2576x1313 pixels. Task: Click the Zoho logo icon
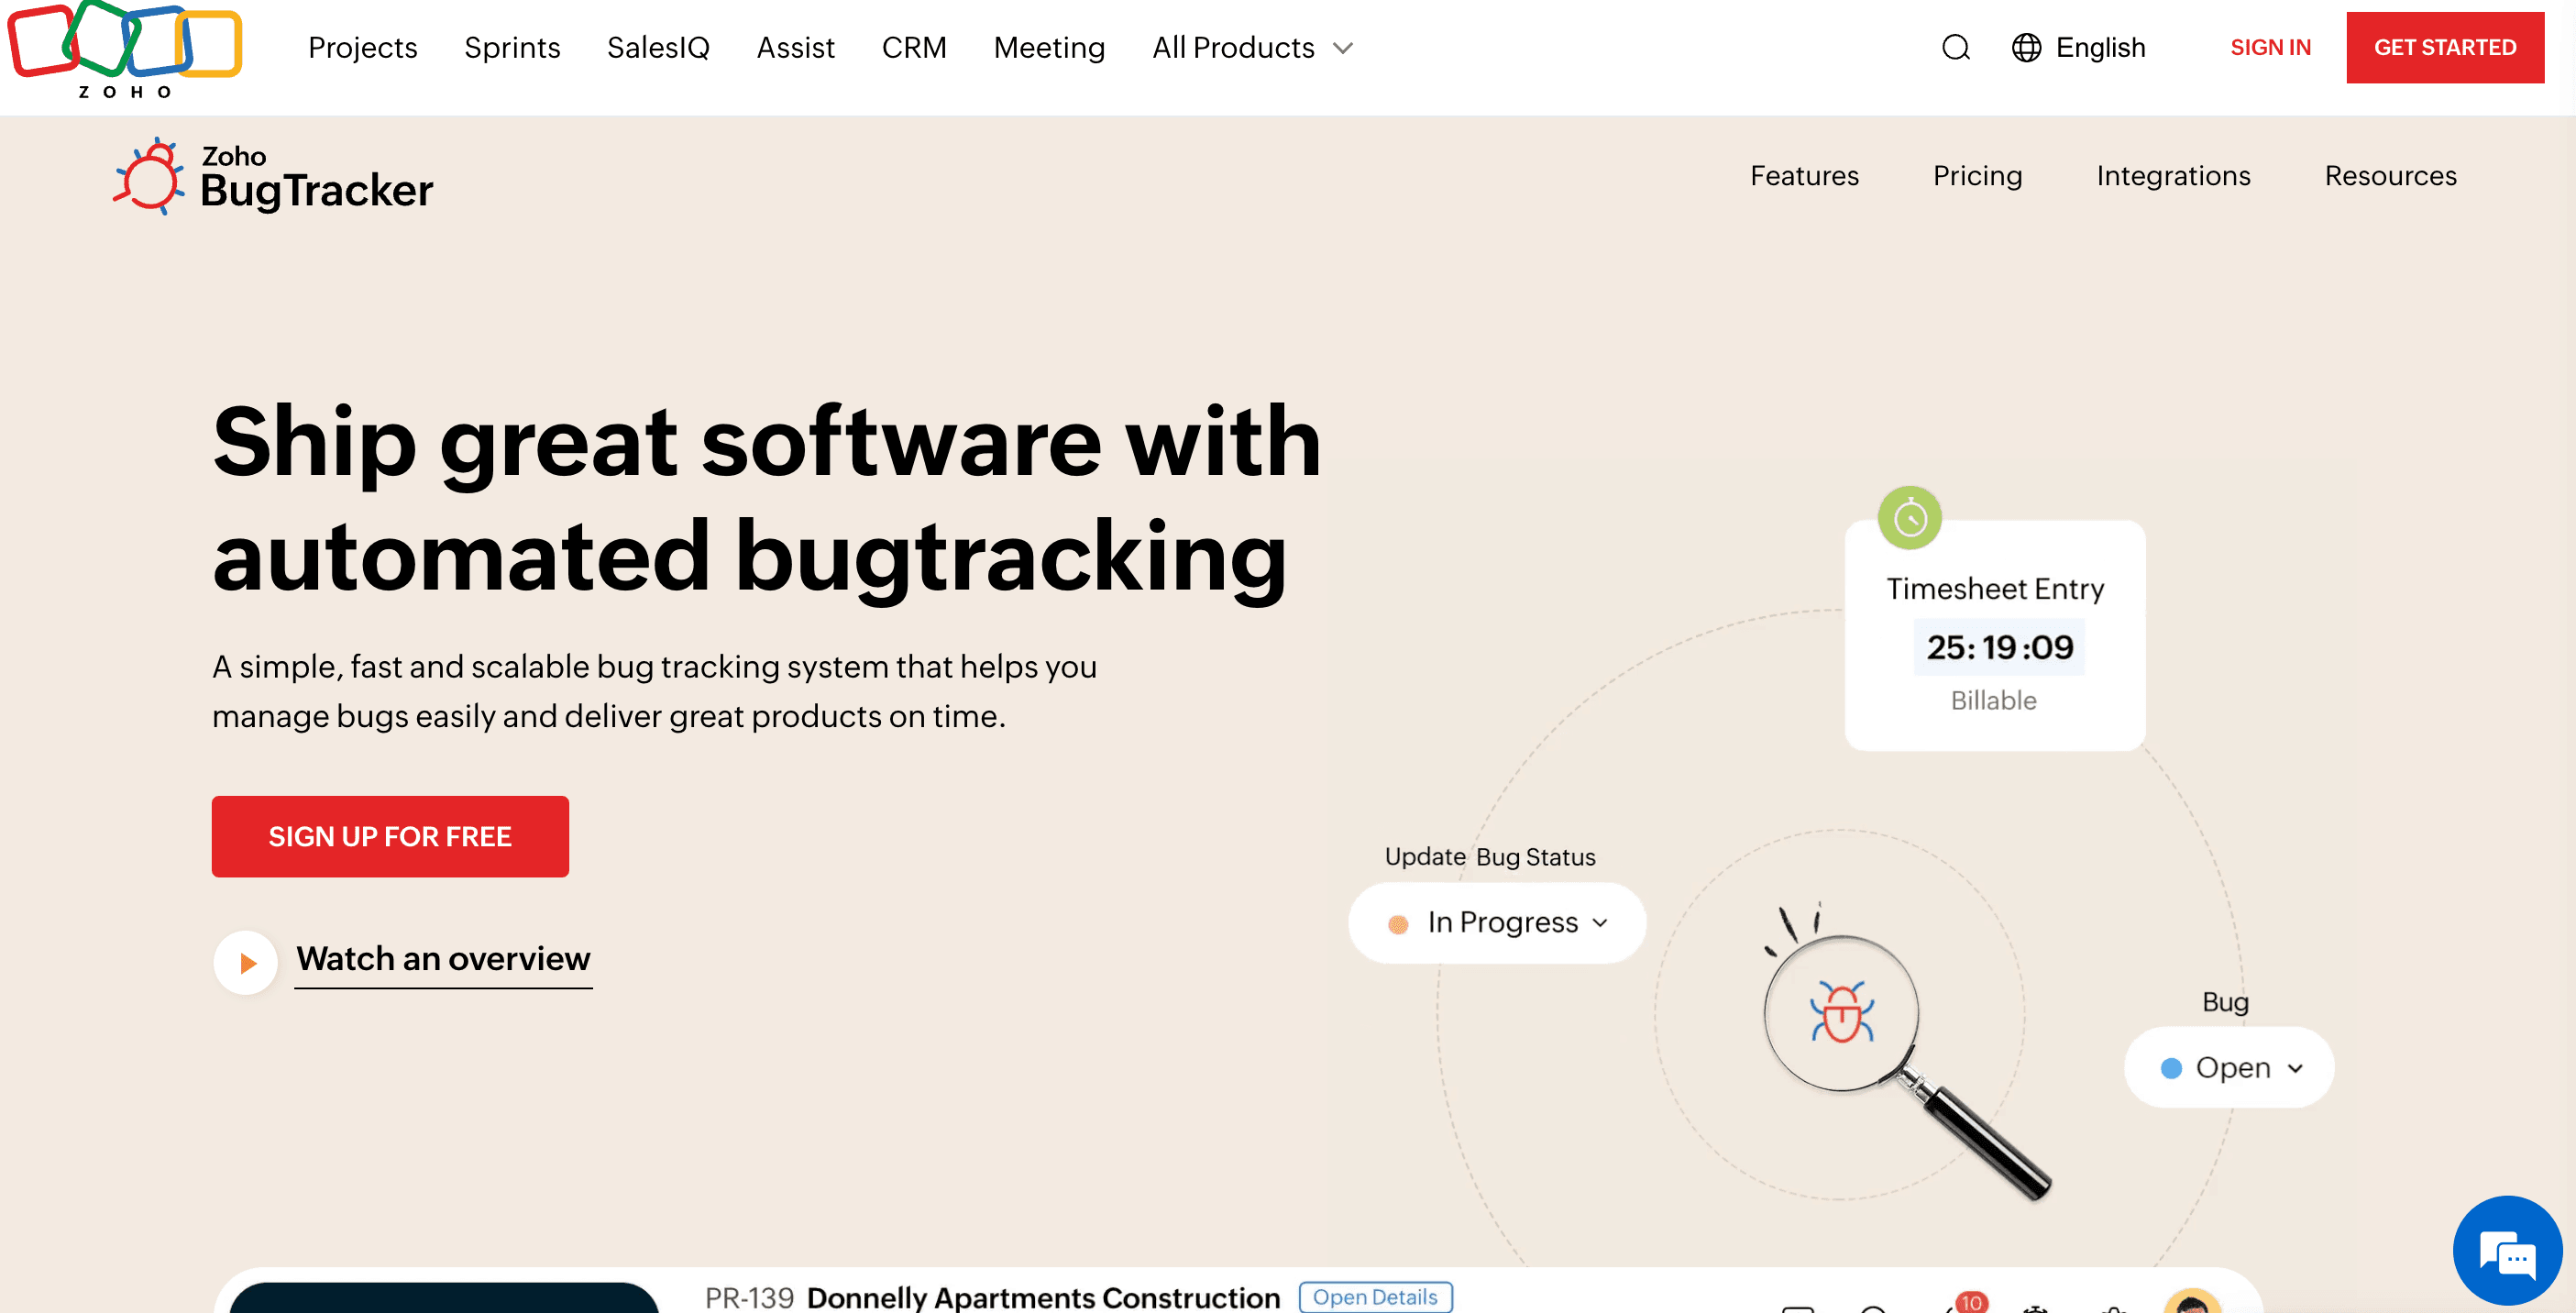[124, 48]
